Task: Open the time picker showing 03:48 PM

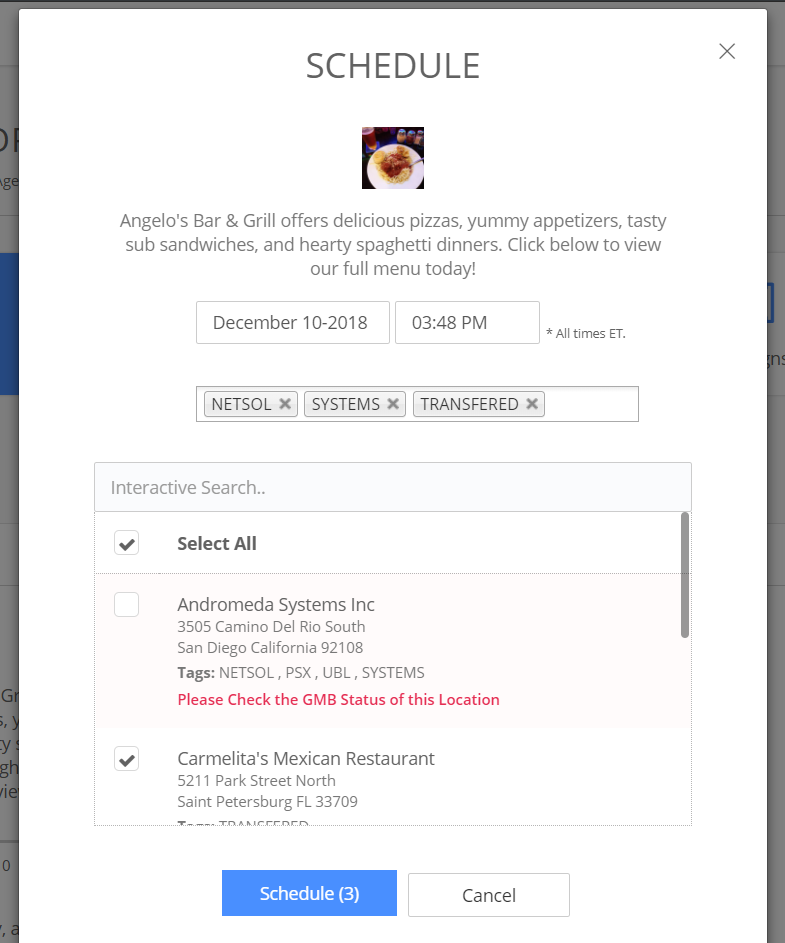Action: [x=467, y=322]
